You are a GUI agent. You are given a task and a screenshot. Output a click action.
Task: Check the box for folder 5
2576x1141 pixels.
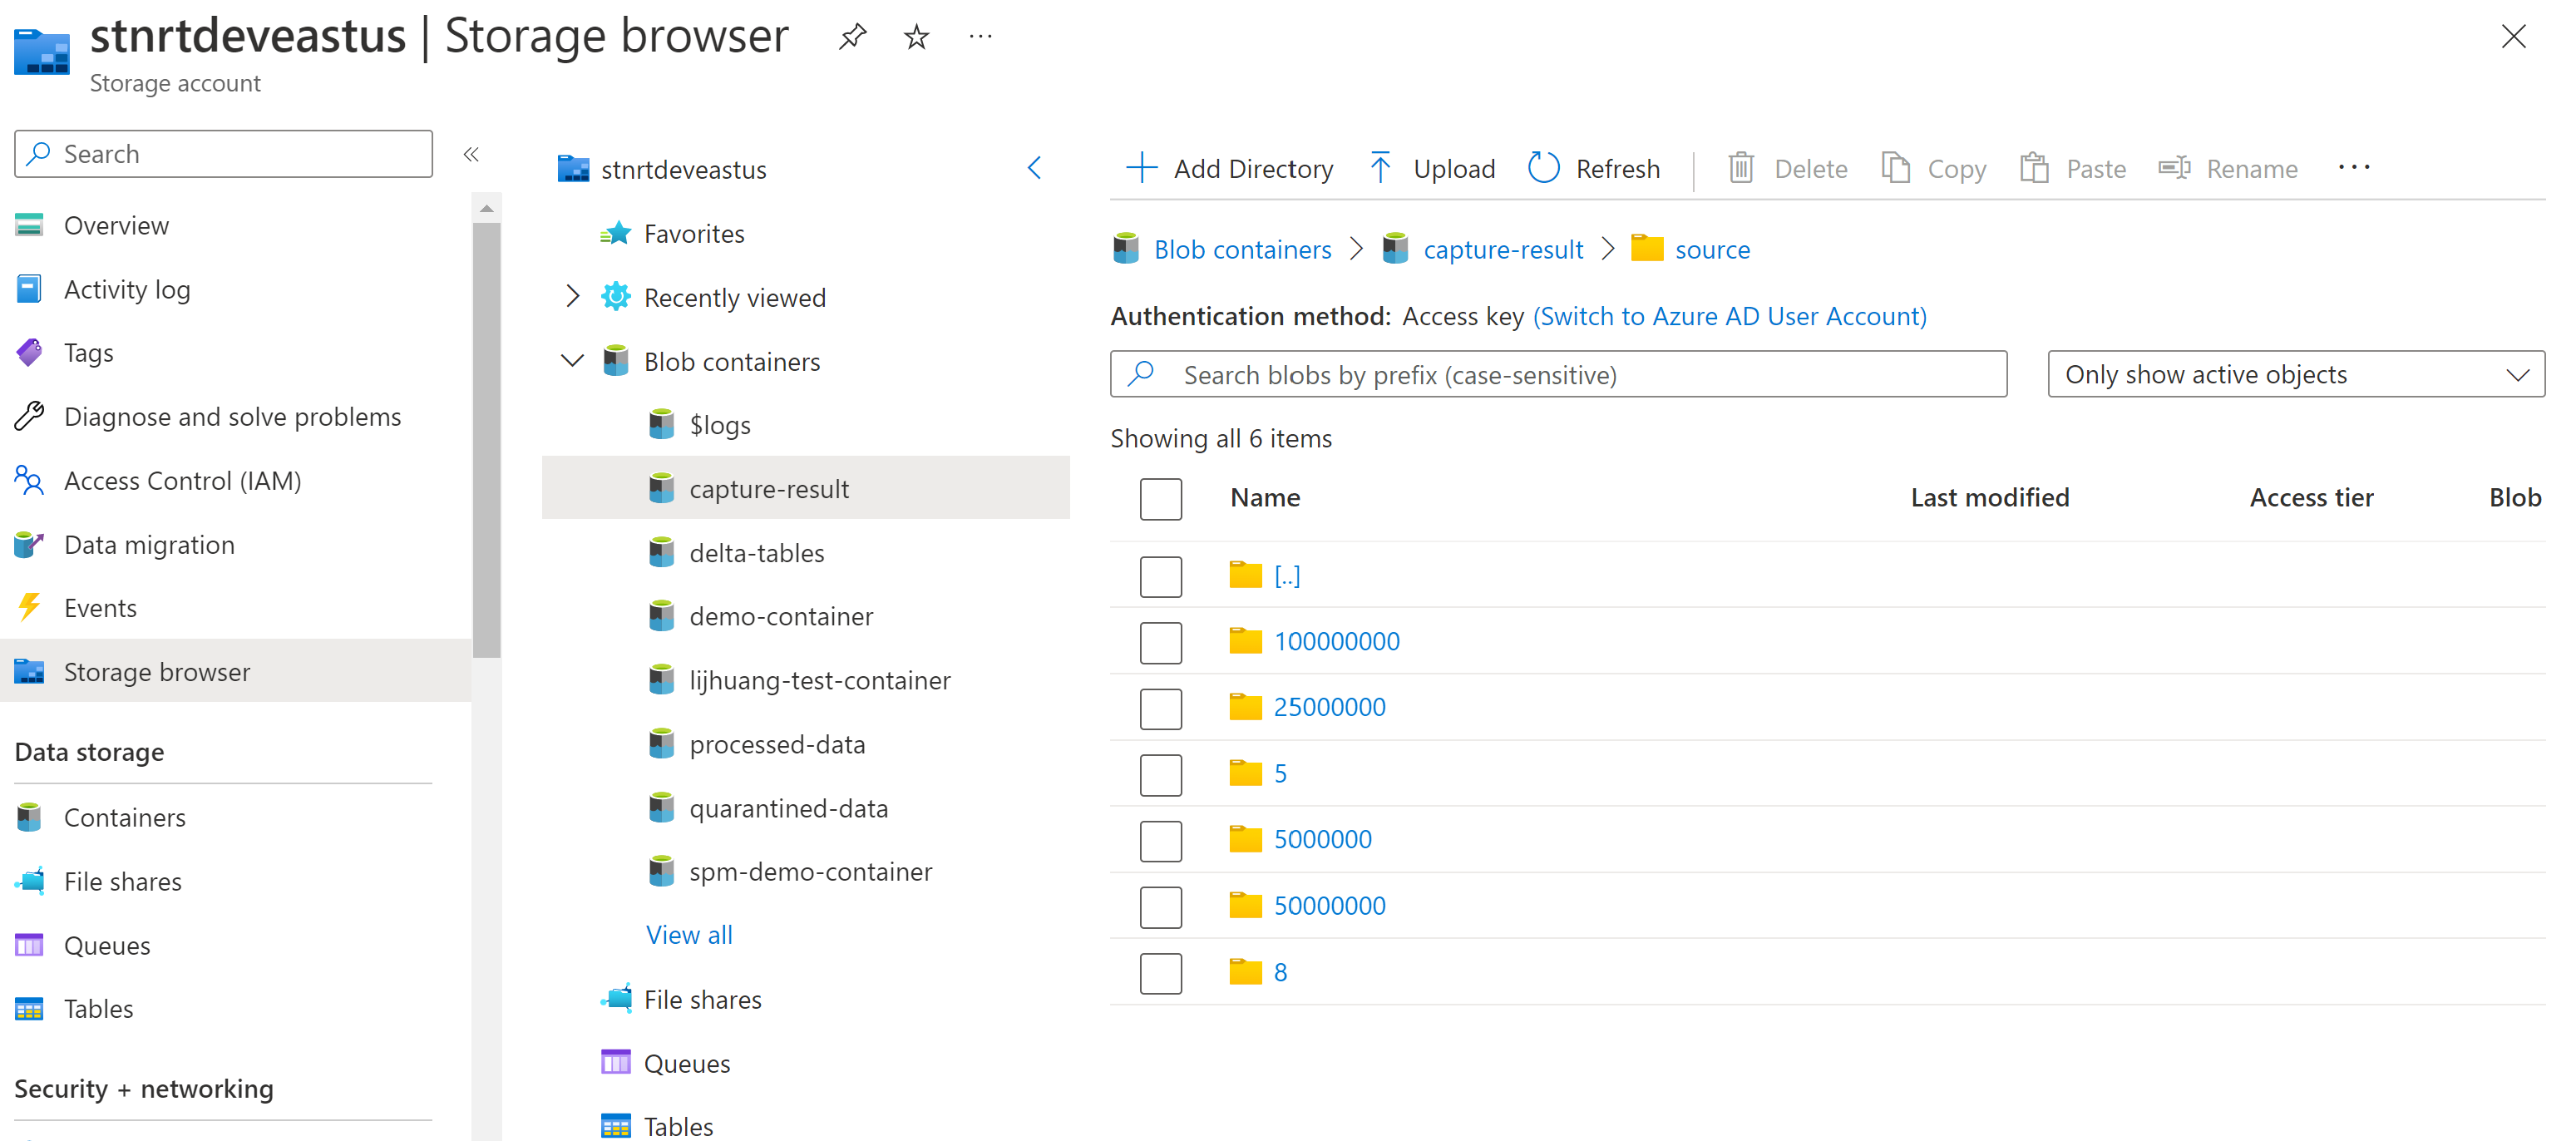tap(1160, 774)
